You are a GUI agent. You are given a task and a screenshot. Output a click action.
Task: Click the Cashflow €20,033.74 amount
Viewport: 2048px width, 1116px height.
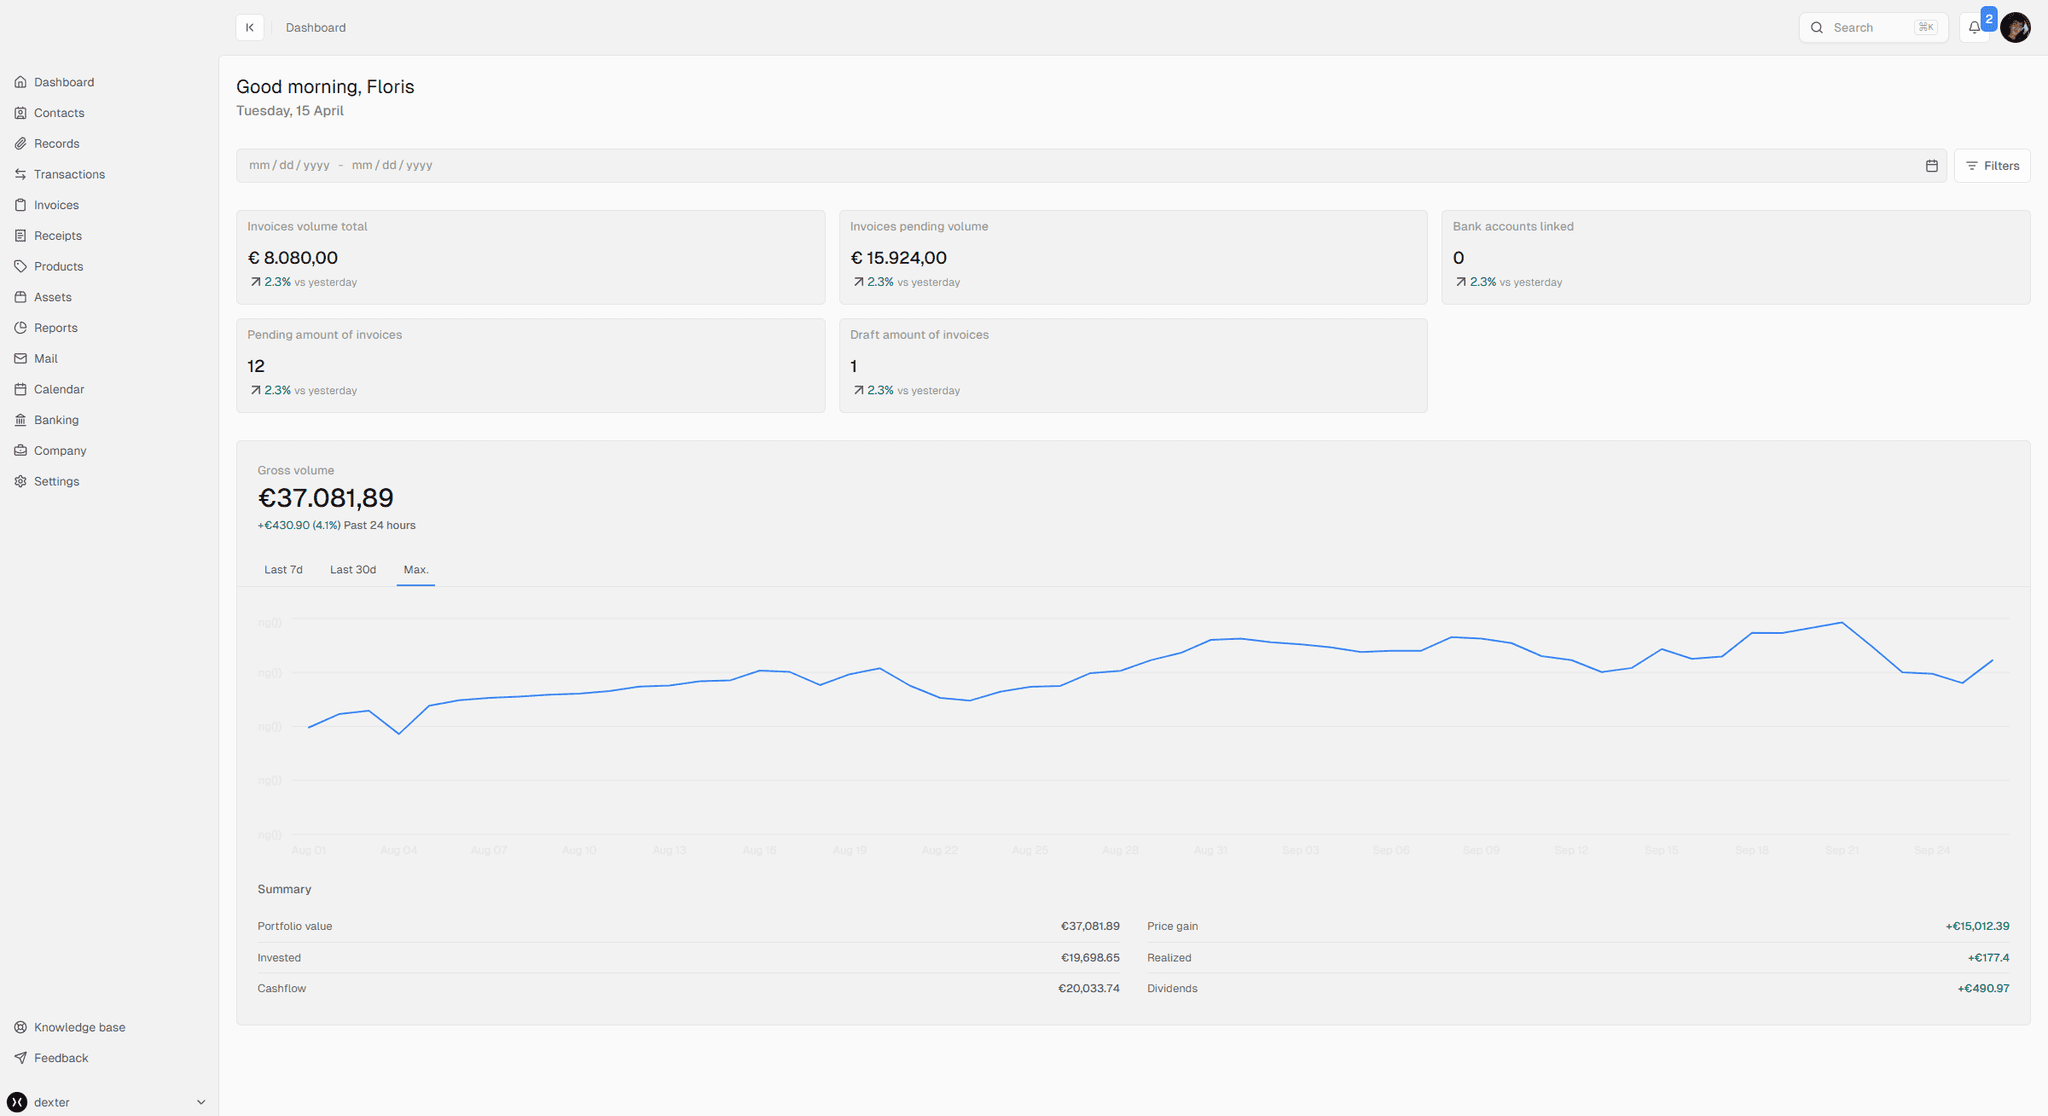tap(1089, 989)
